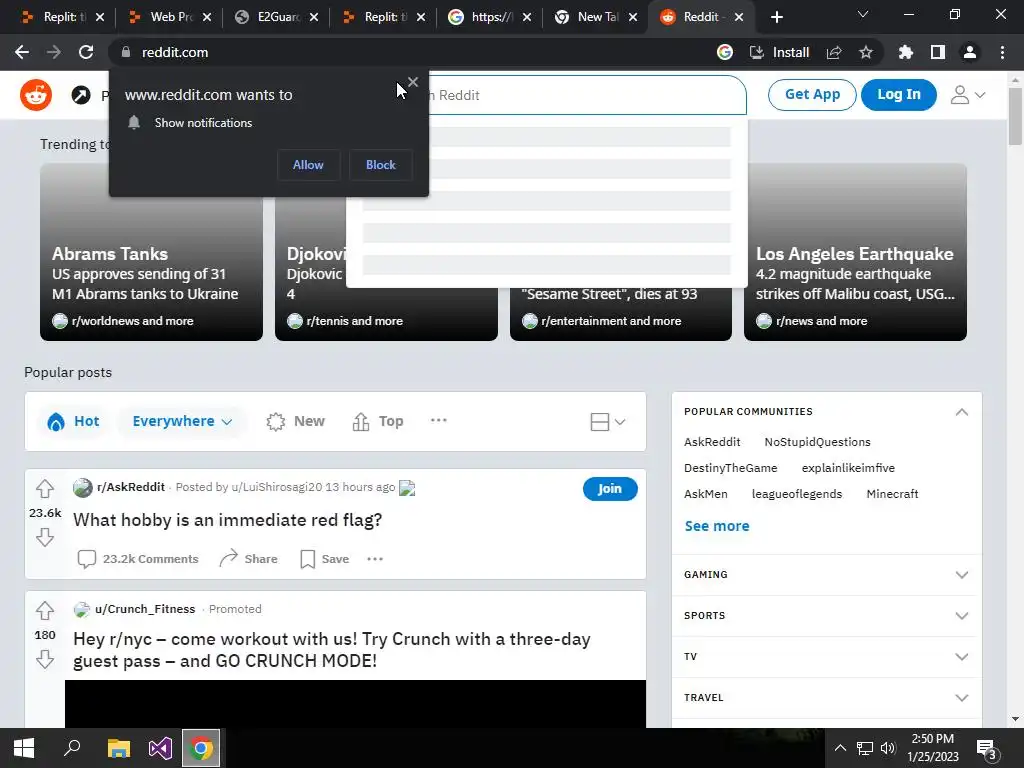The image size is (1024, 768).
Task: Switch to the https:// Google tab
Action: pyautogui.click(x=490, y=17)
